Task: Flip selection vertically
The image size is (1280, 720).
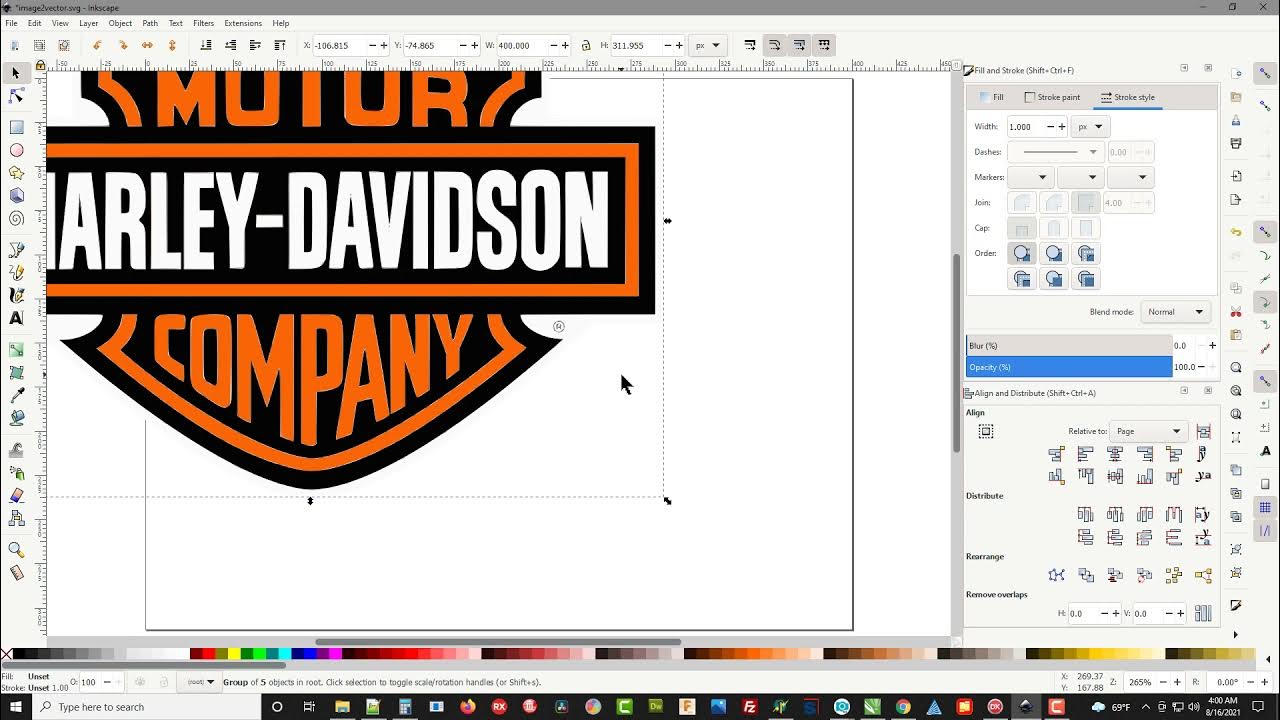Action: 172,45
